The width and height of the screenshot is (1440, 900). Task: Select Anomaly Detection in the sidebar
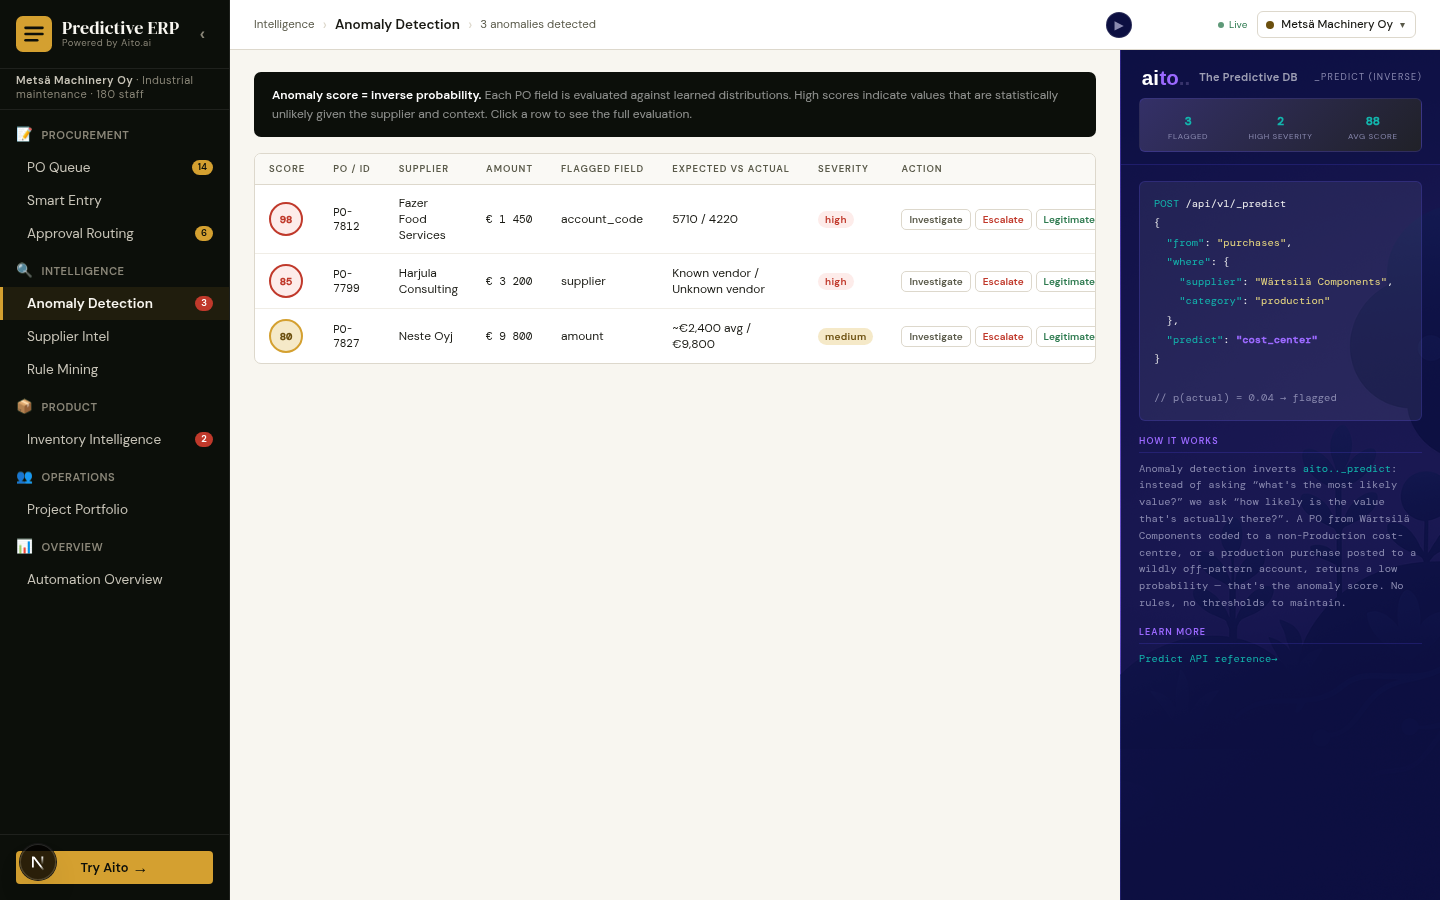[115, 303]
